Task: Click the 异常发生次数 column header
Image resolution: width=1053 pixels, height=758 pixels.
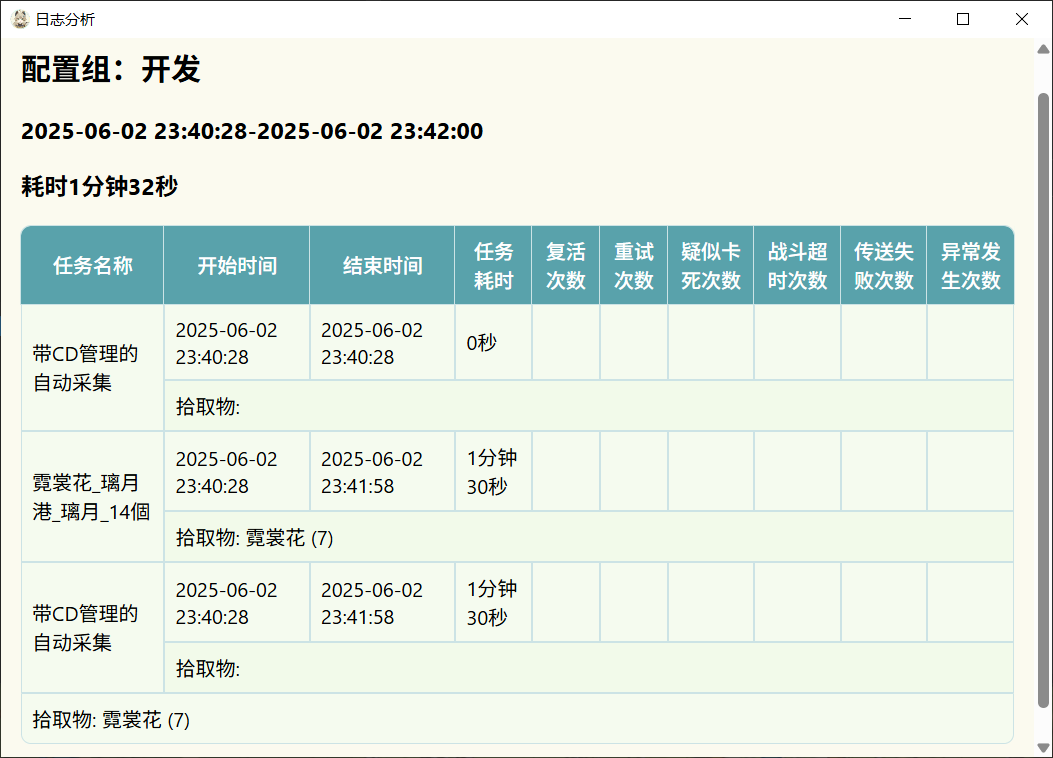Action: point(970,265)
